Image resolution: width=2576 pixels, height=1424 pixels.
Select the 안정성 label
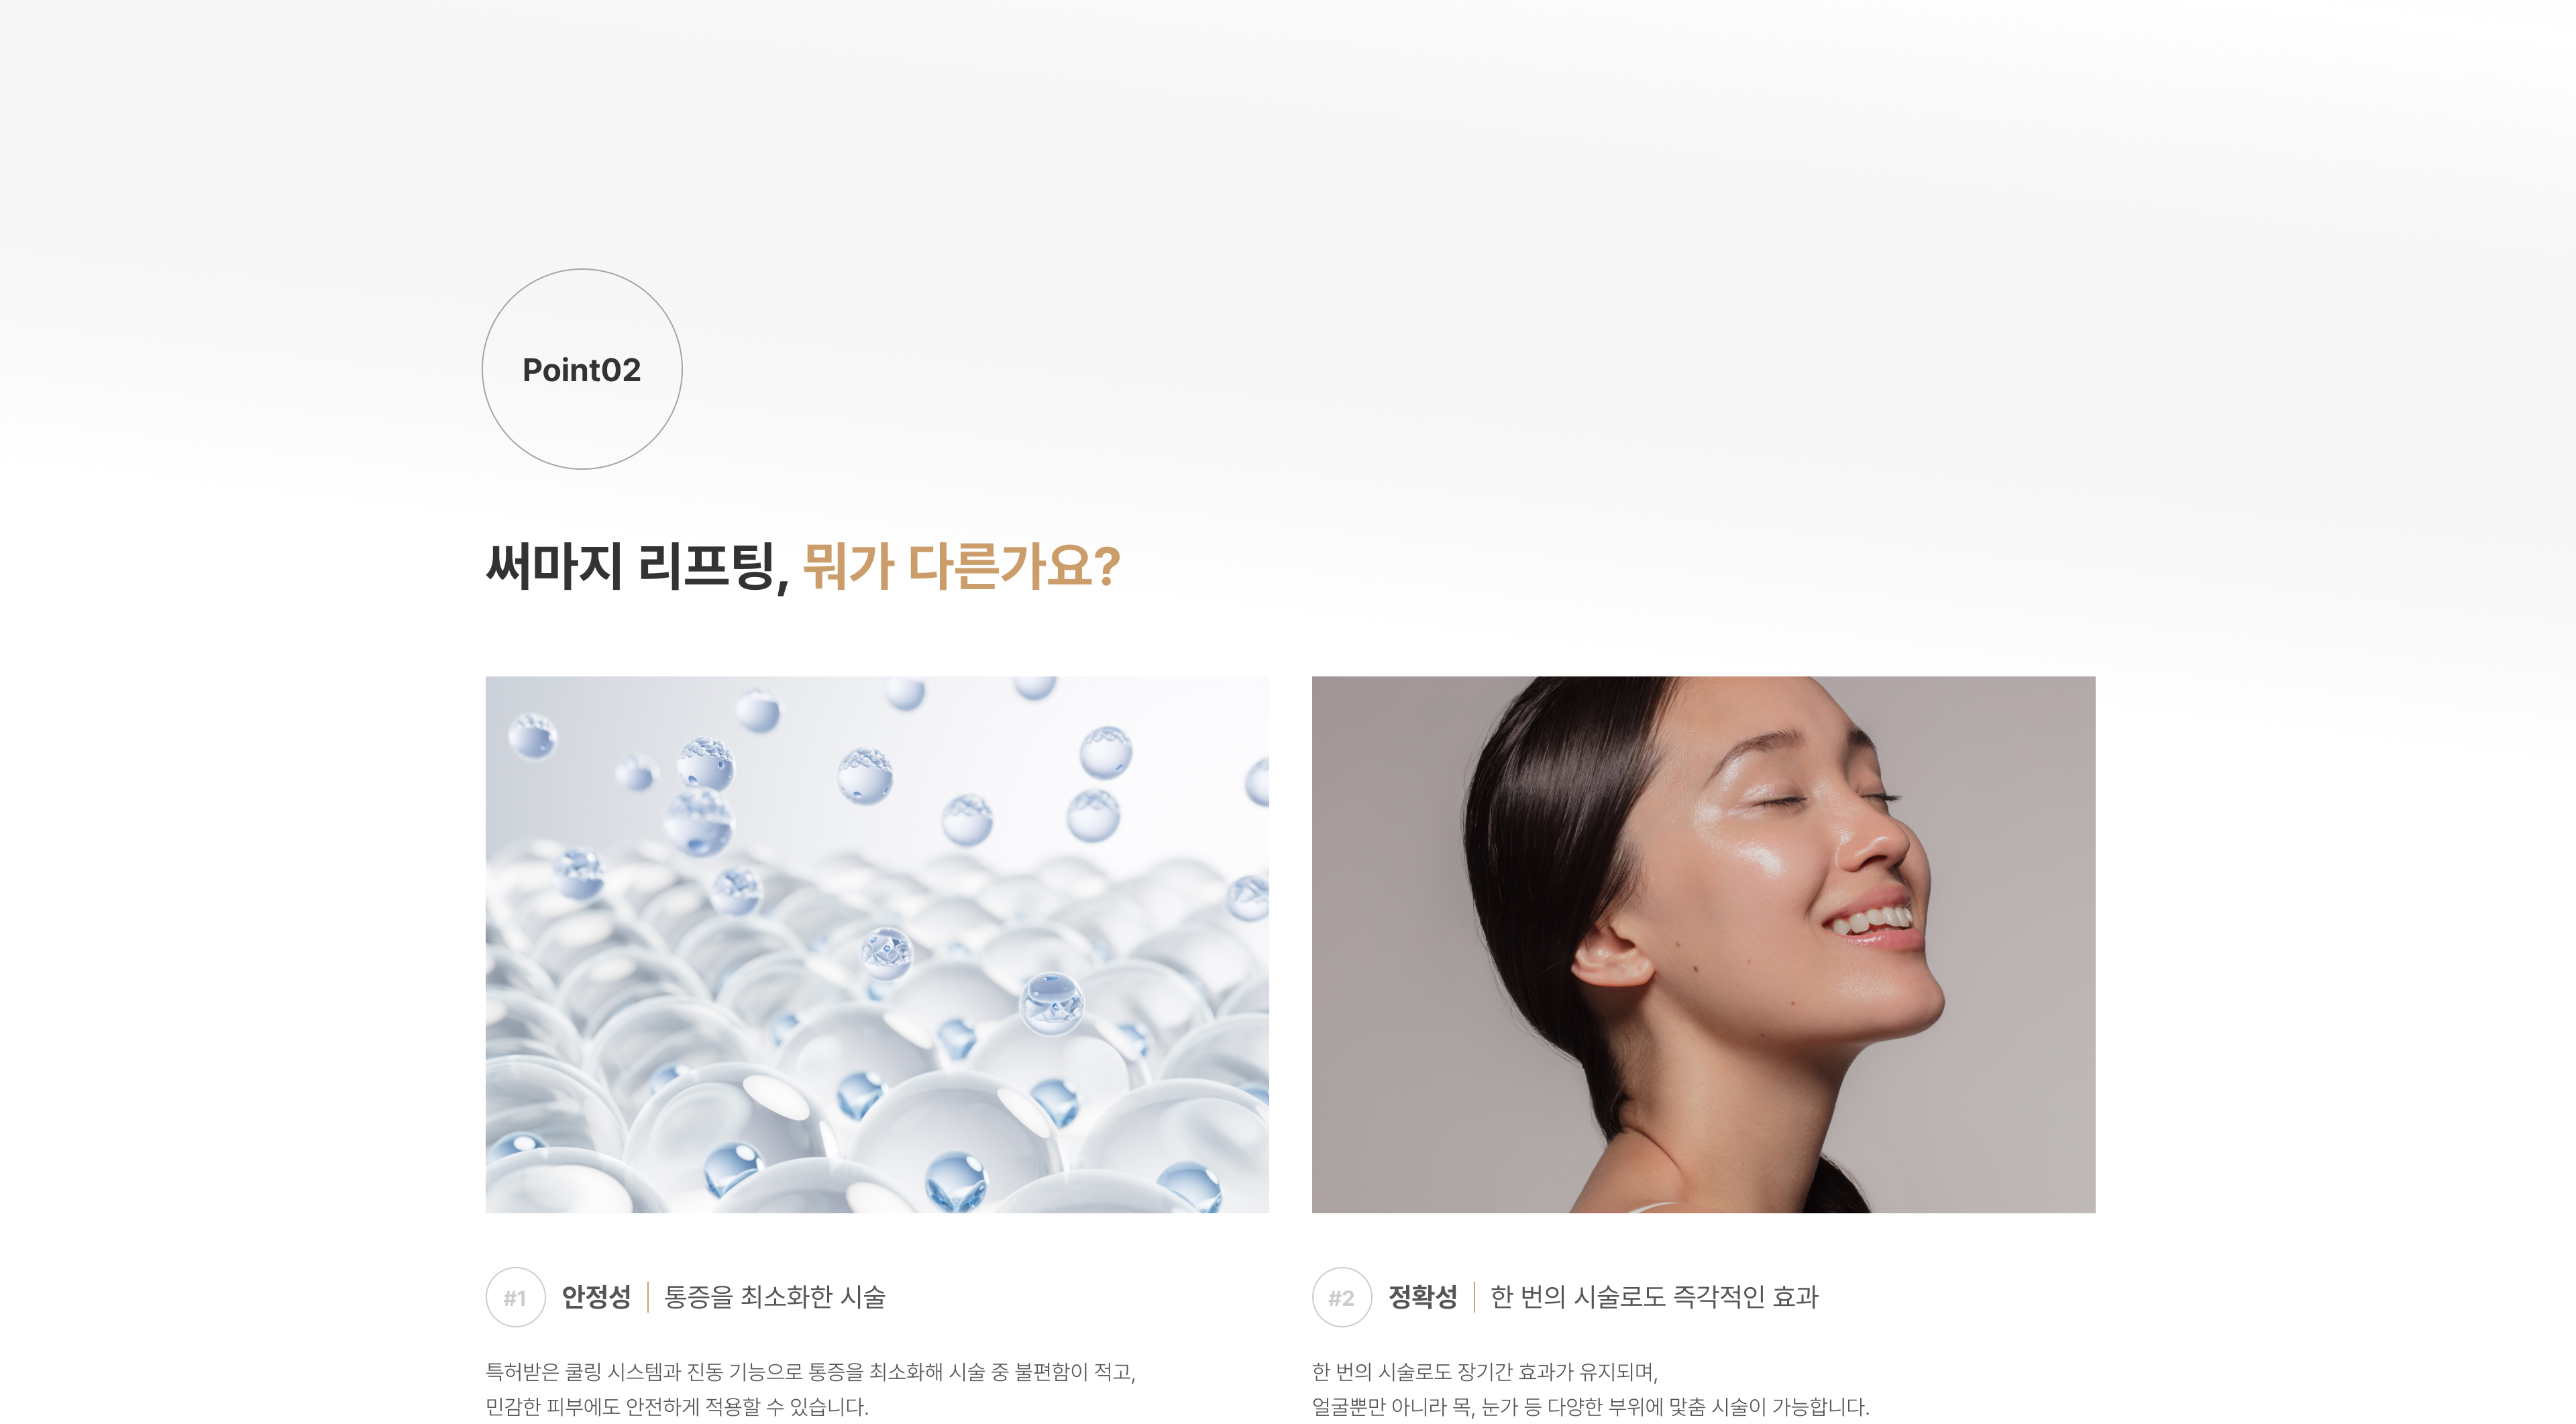pos(596,1297)
